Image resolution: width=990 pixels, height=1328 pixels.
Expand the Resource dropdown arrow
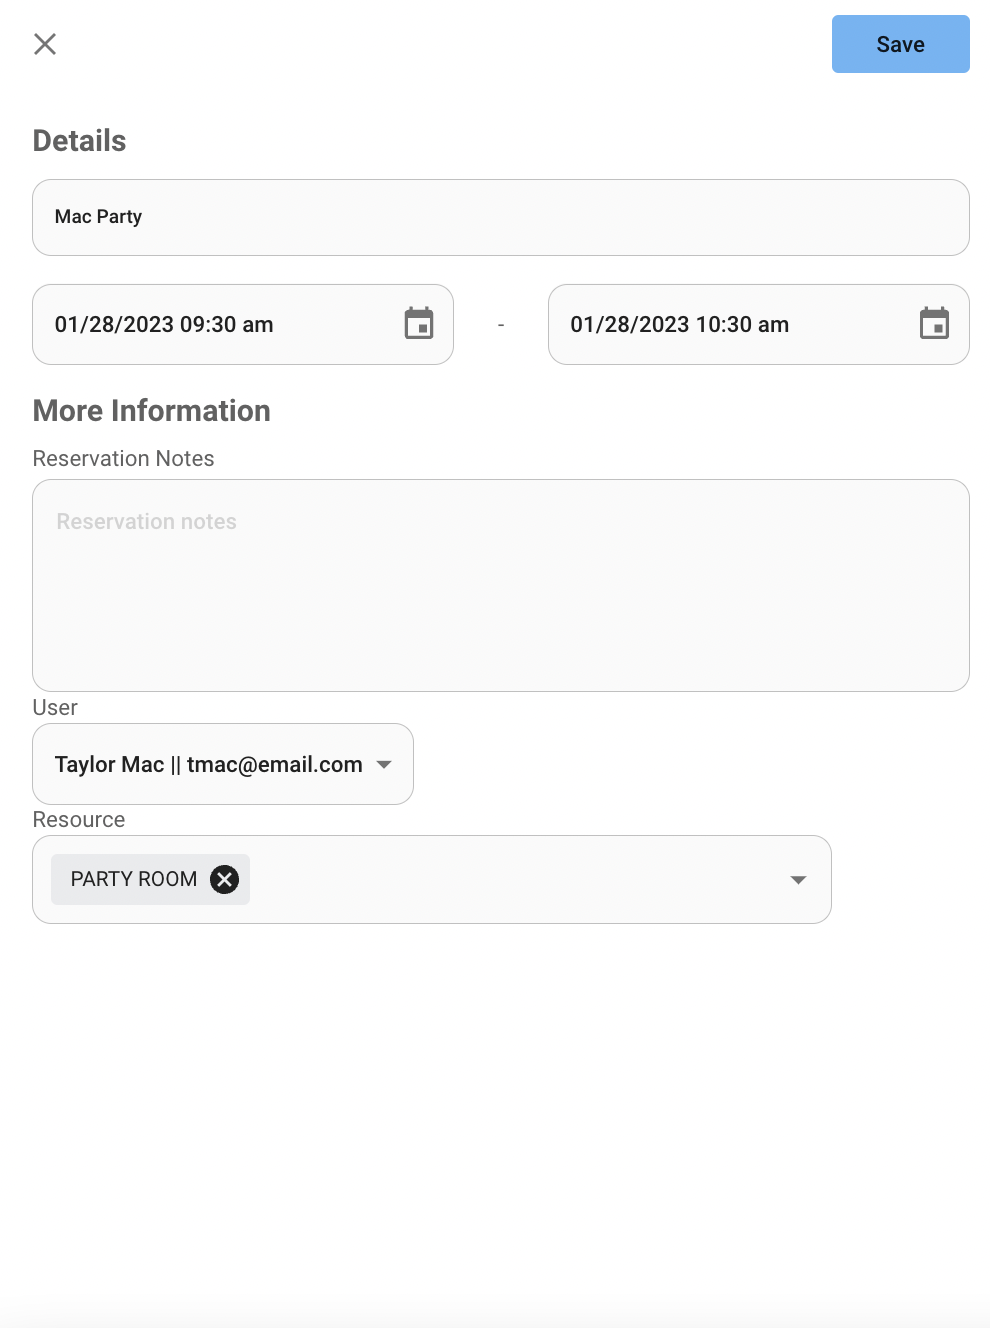point(798,880)
